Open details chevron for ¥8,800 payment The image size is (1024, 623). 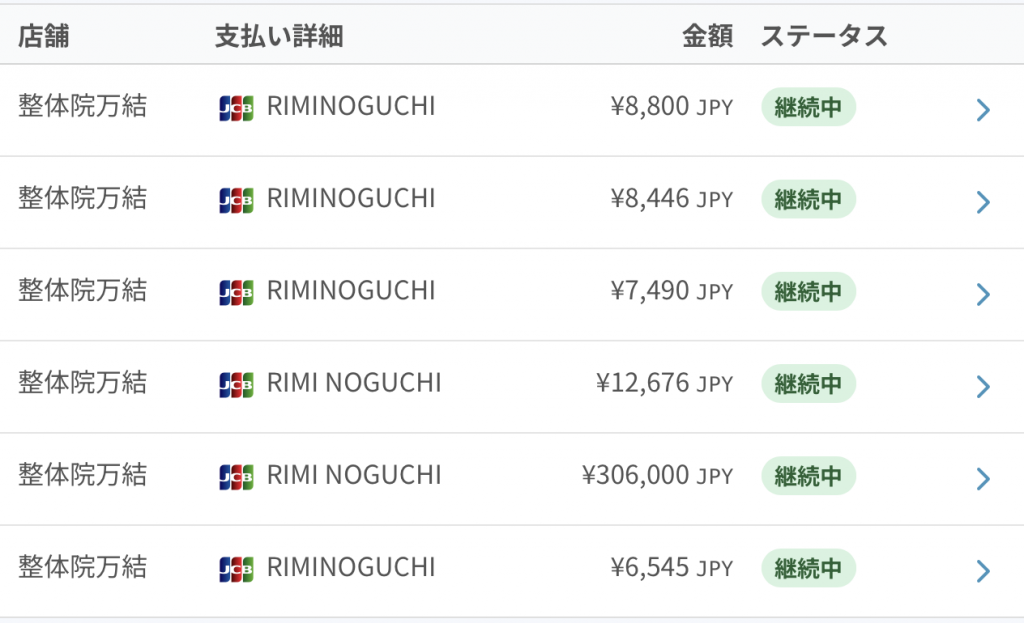pos(984,110)
